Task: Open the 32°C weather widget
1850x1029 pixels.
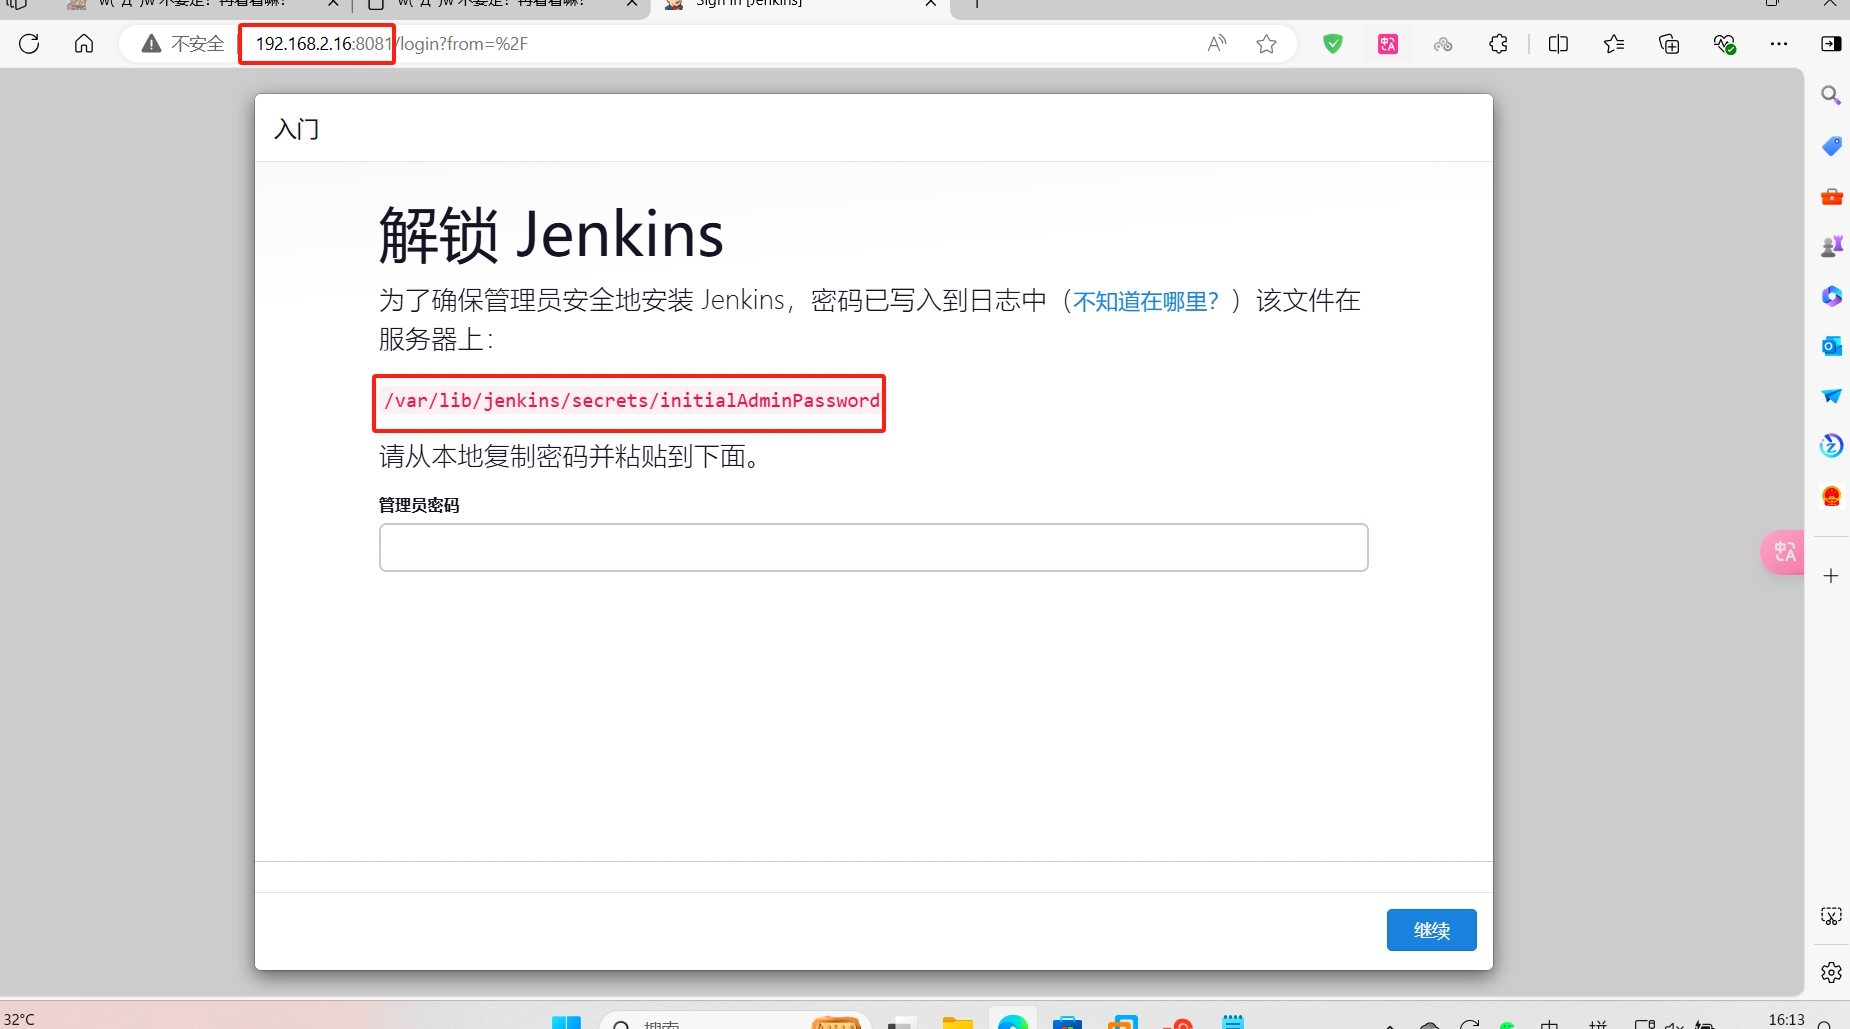Action: [x=20, y=1019]
